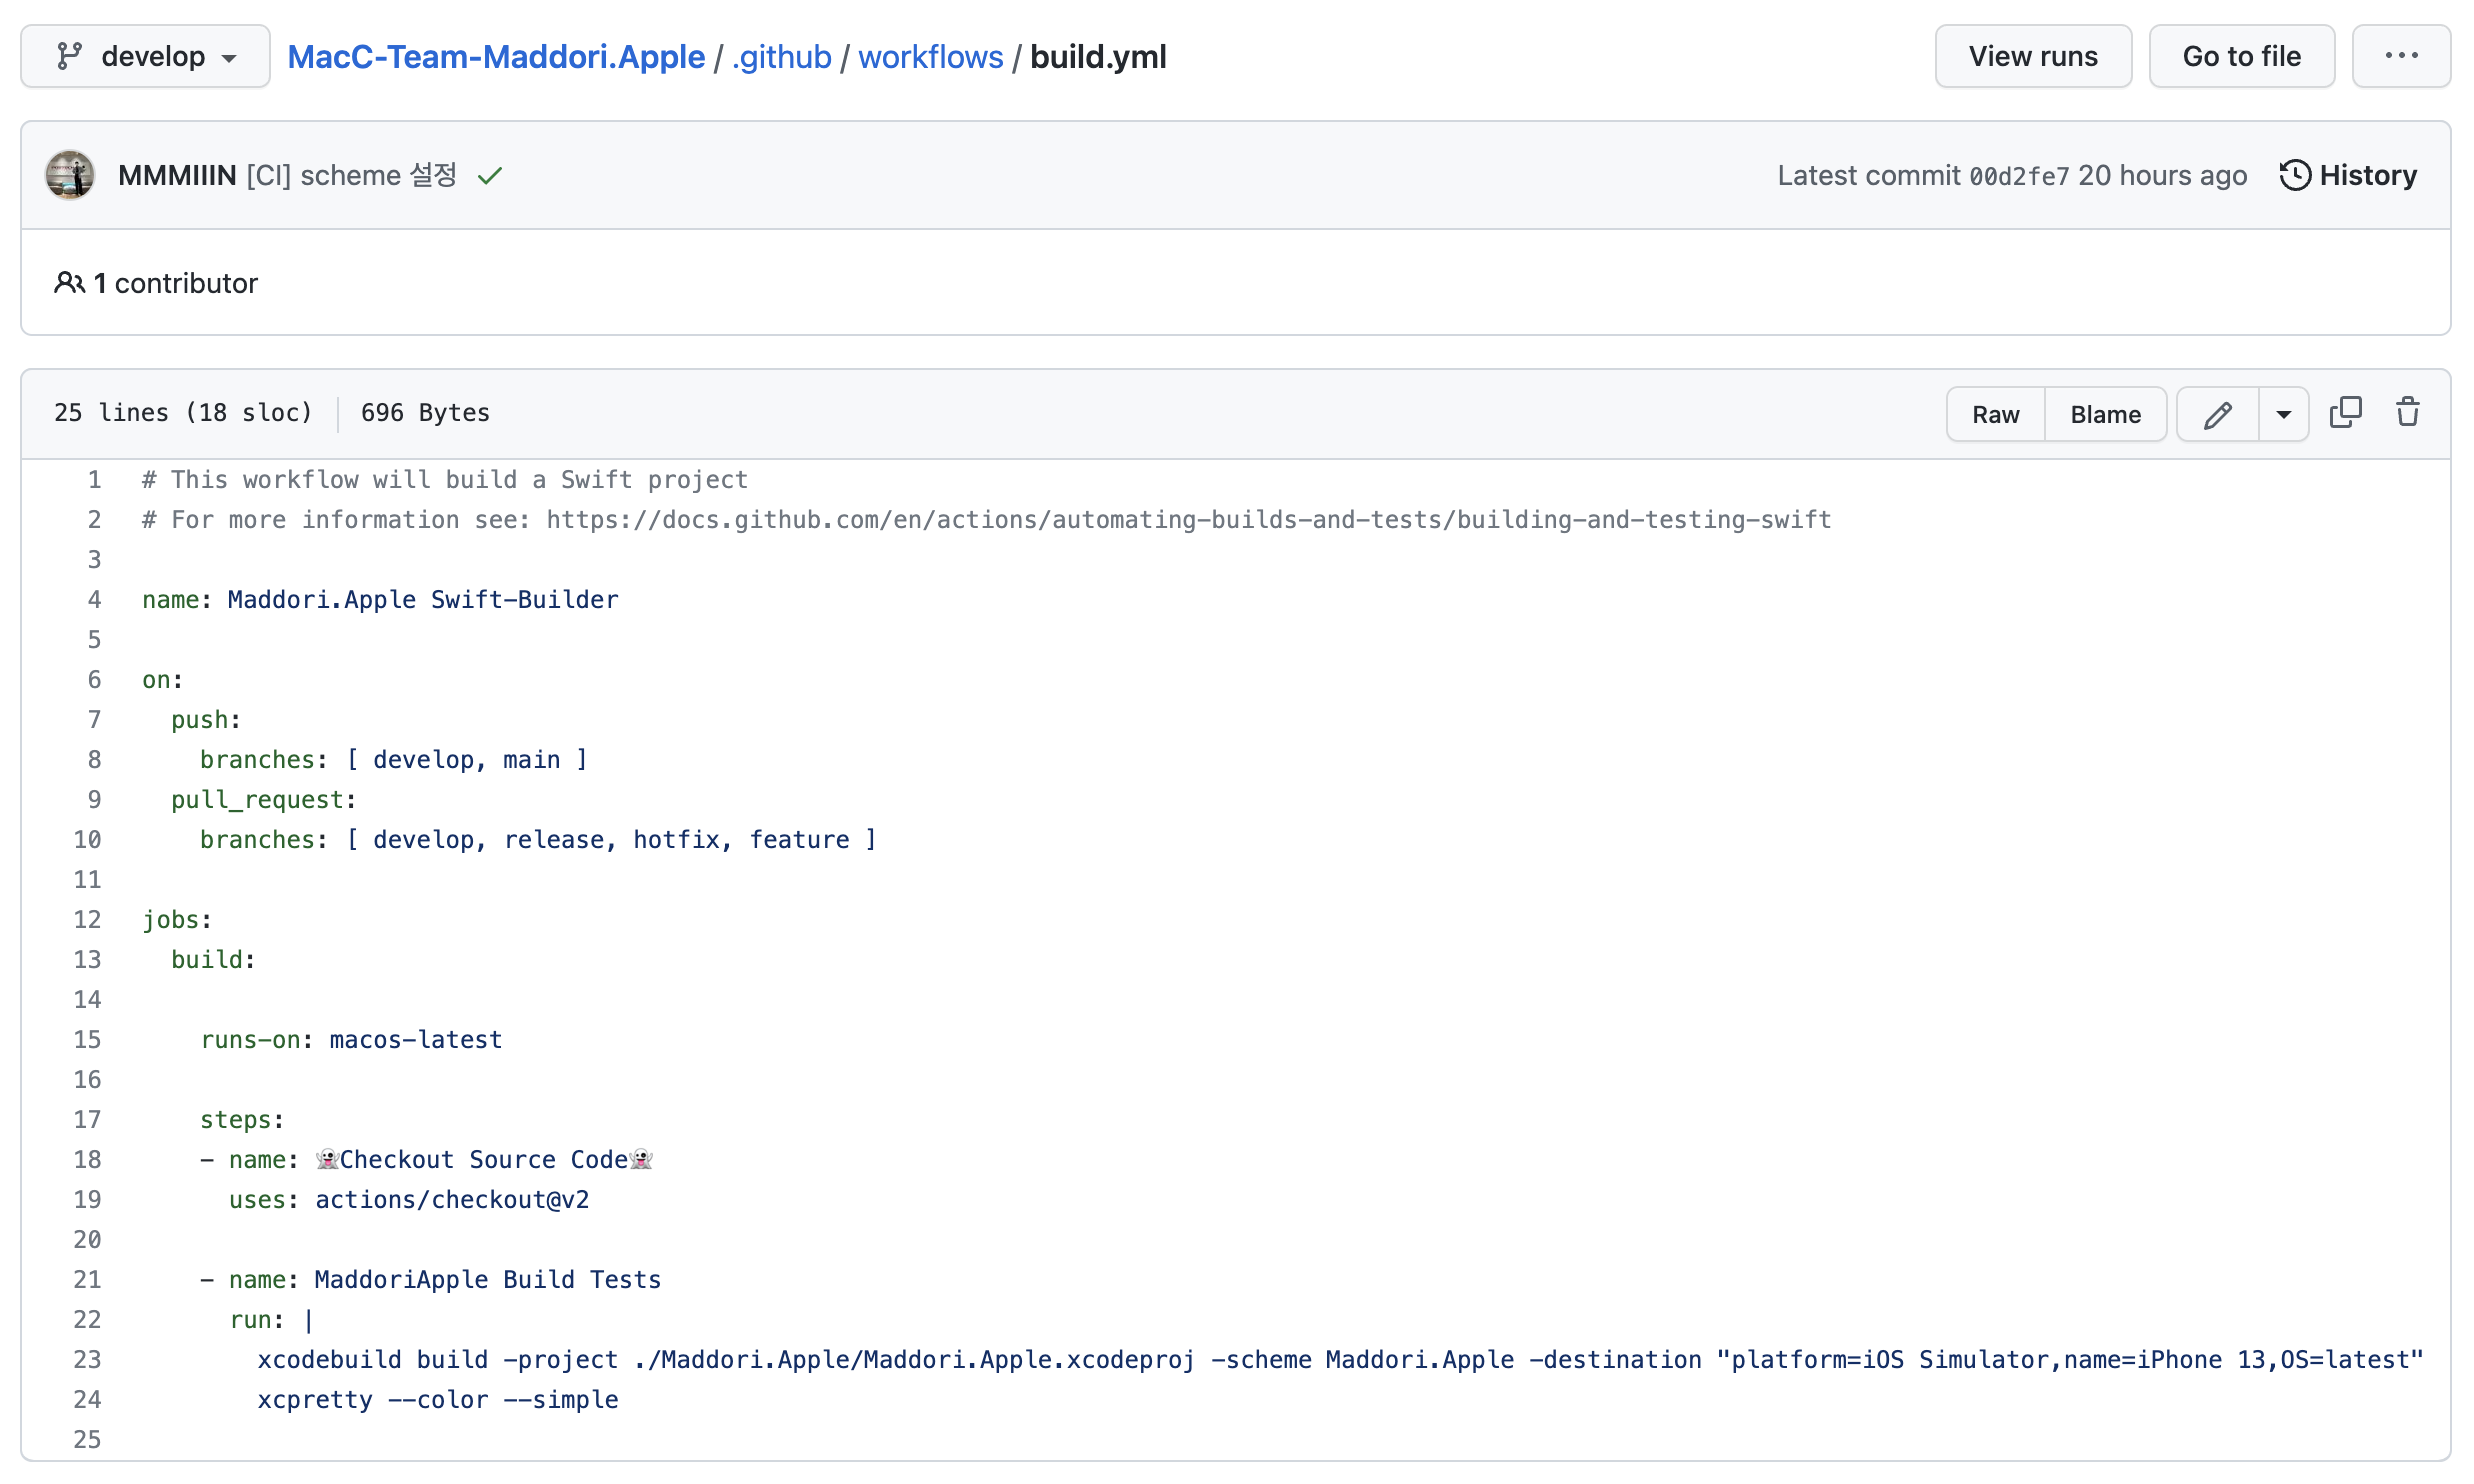Click the pencil edit file icon
This screenshot has width=2474, height=1484.
(x=2217, y=414)
